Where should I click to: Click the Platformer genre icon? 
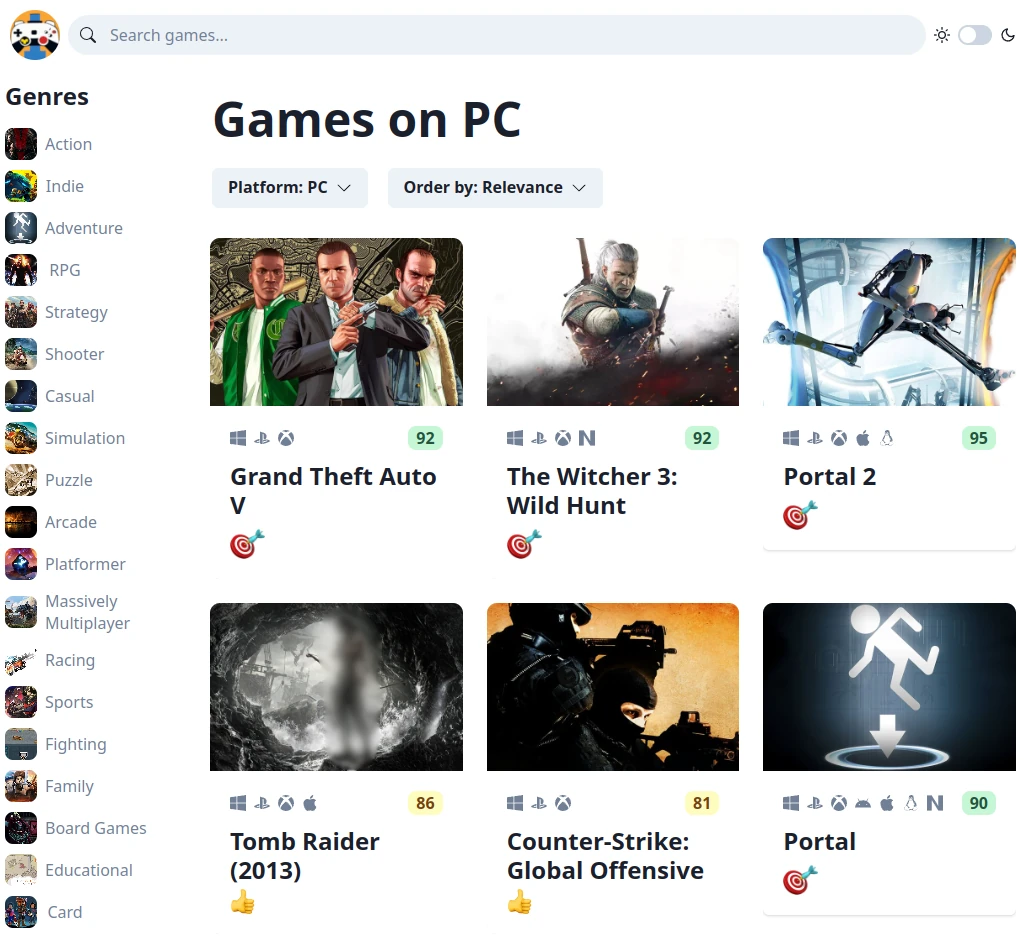(x=21, y=564)
